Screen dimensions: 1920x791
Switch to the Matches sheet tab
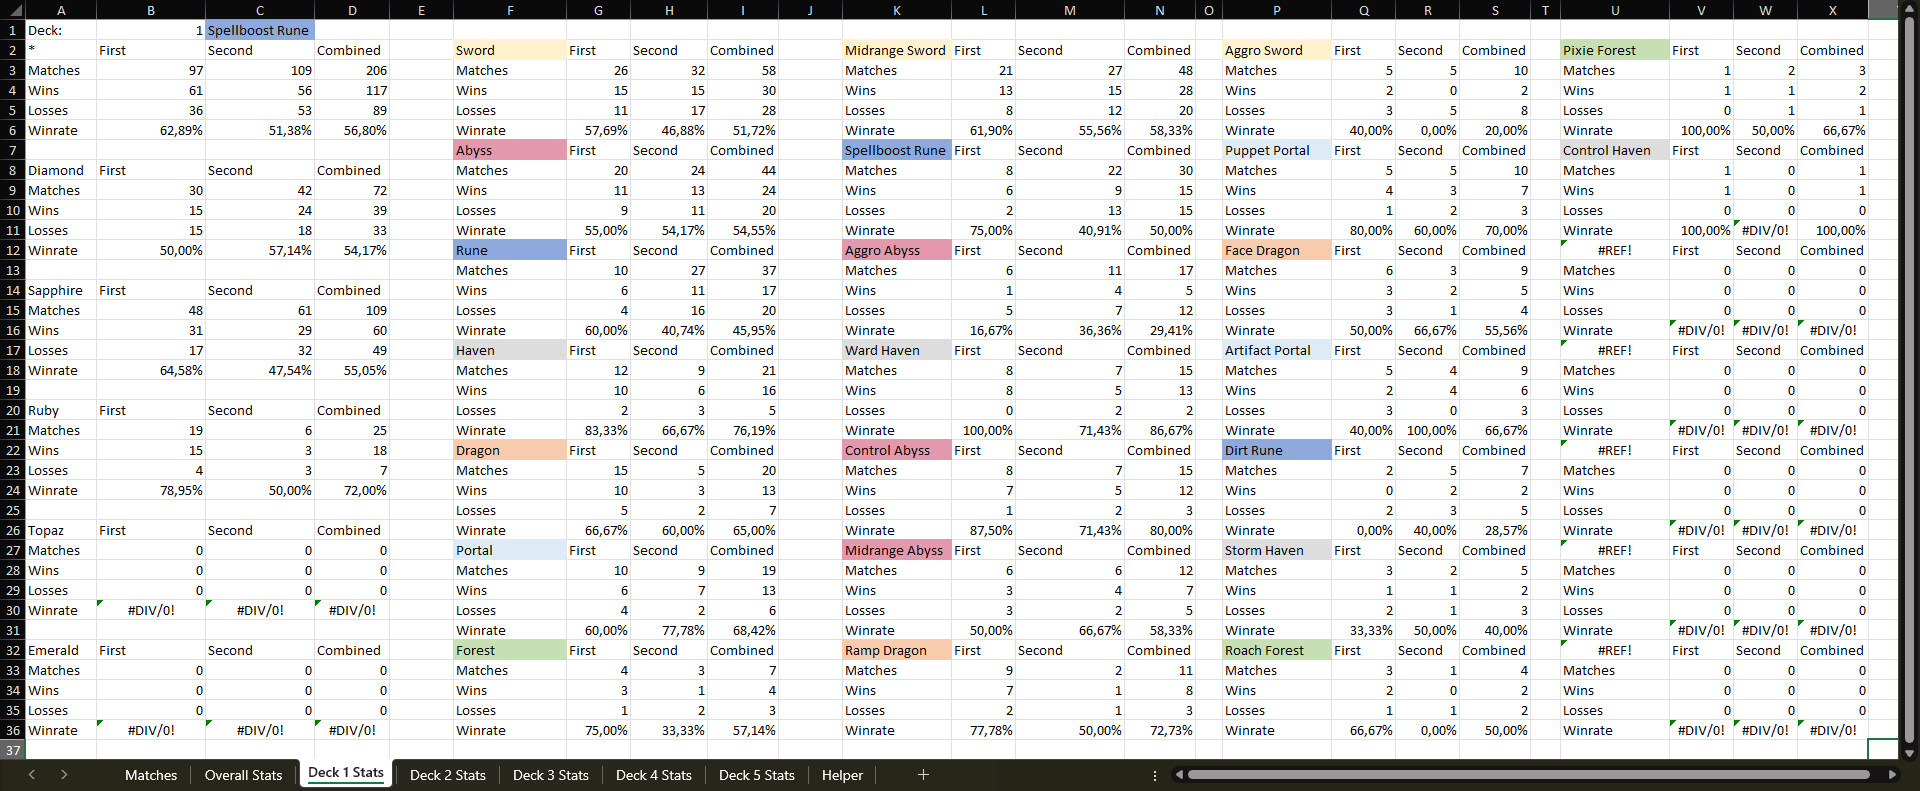tap(151, 775)
